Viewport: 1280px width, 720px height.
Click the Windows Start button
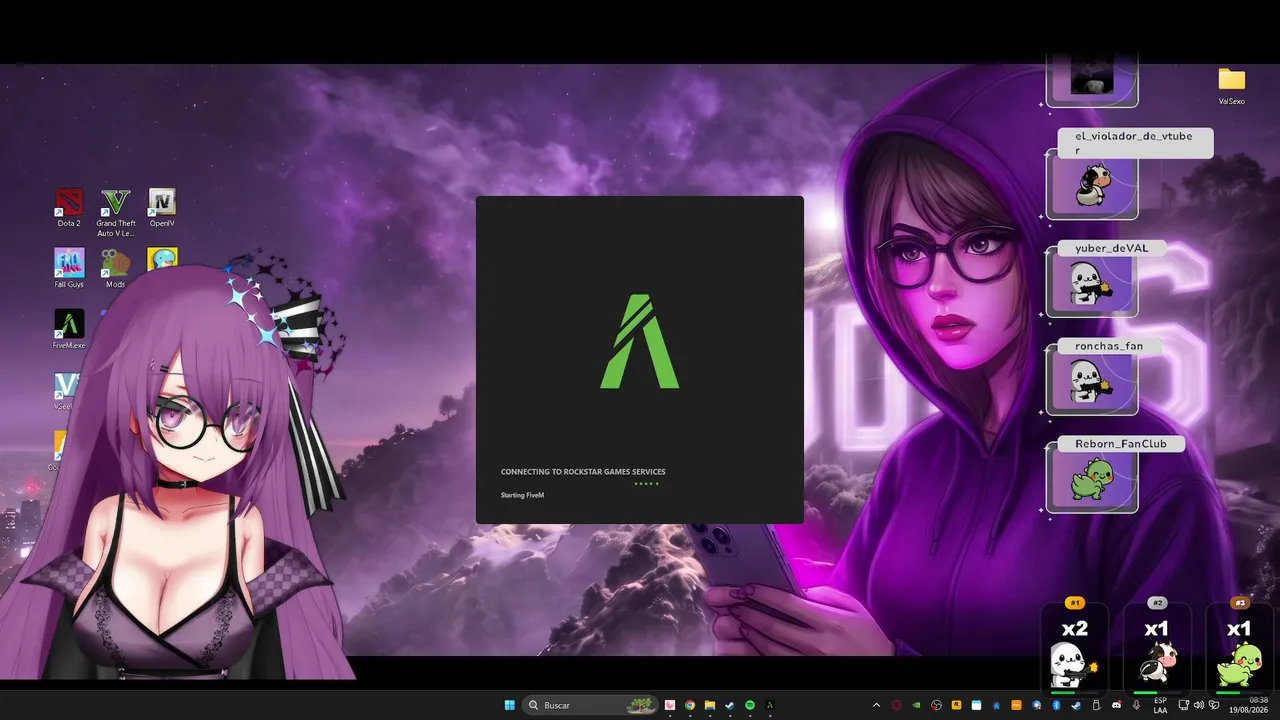pyautogui.click(x=509, y=705)
